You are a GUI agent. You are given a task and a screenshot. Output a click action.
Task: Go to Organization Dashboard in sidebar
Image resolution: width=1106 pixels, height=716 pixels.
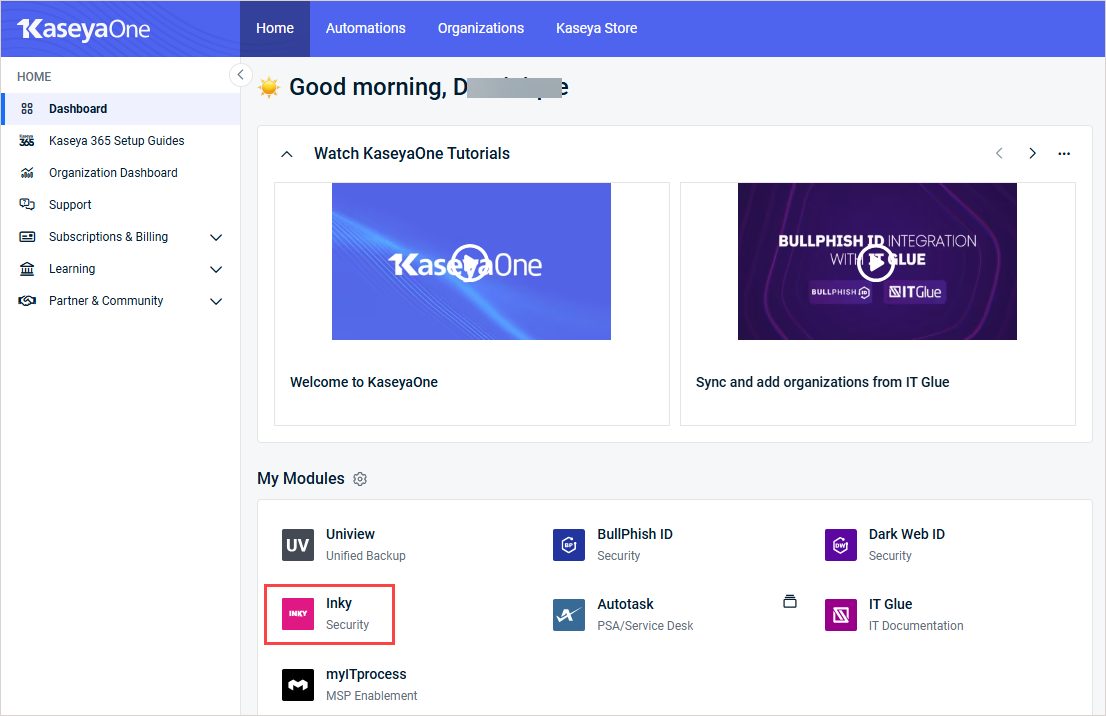click(x=113, y=173)
